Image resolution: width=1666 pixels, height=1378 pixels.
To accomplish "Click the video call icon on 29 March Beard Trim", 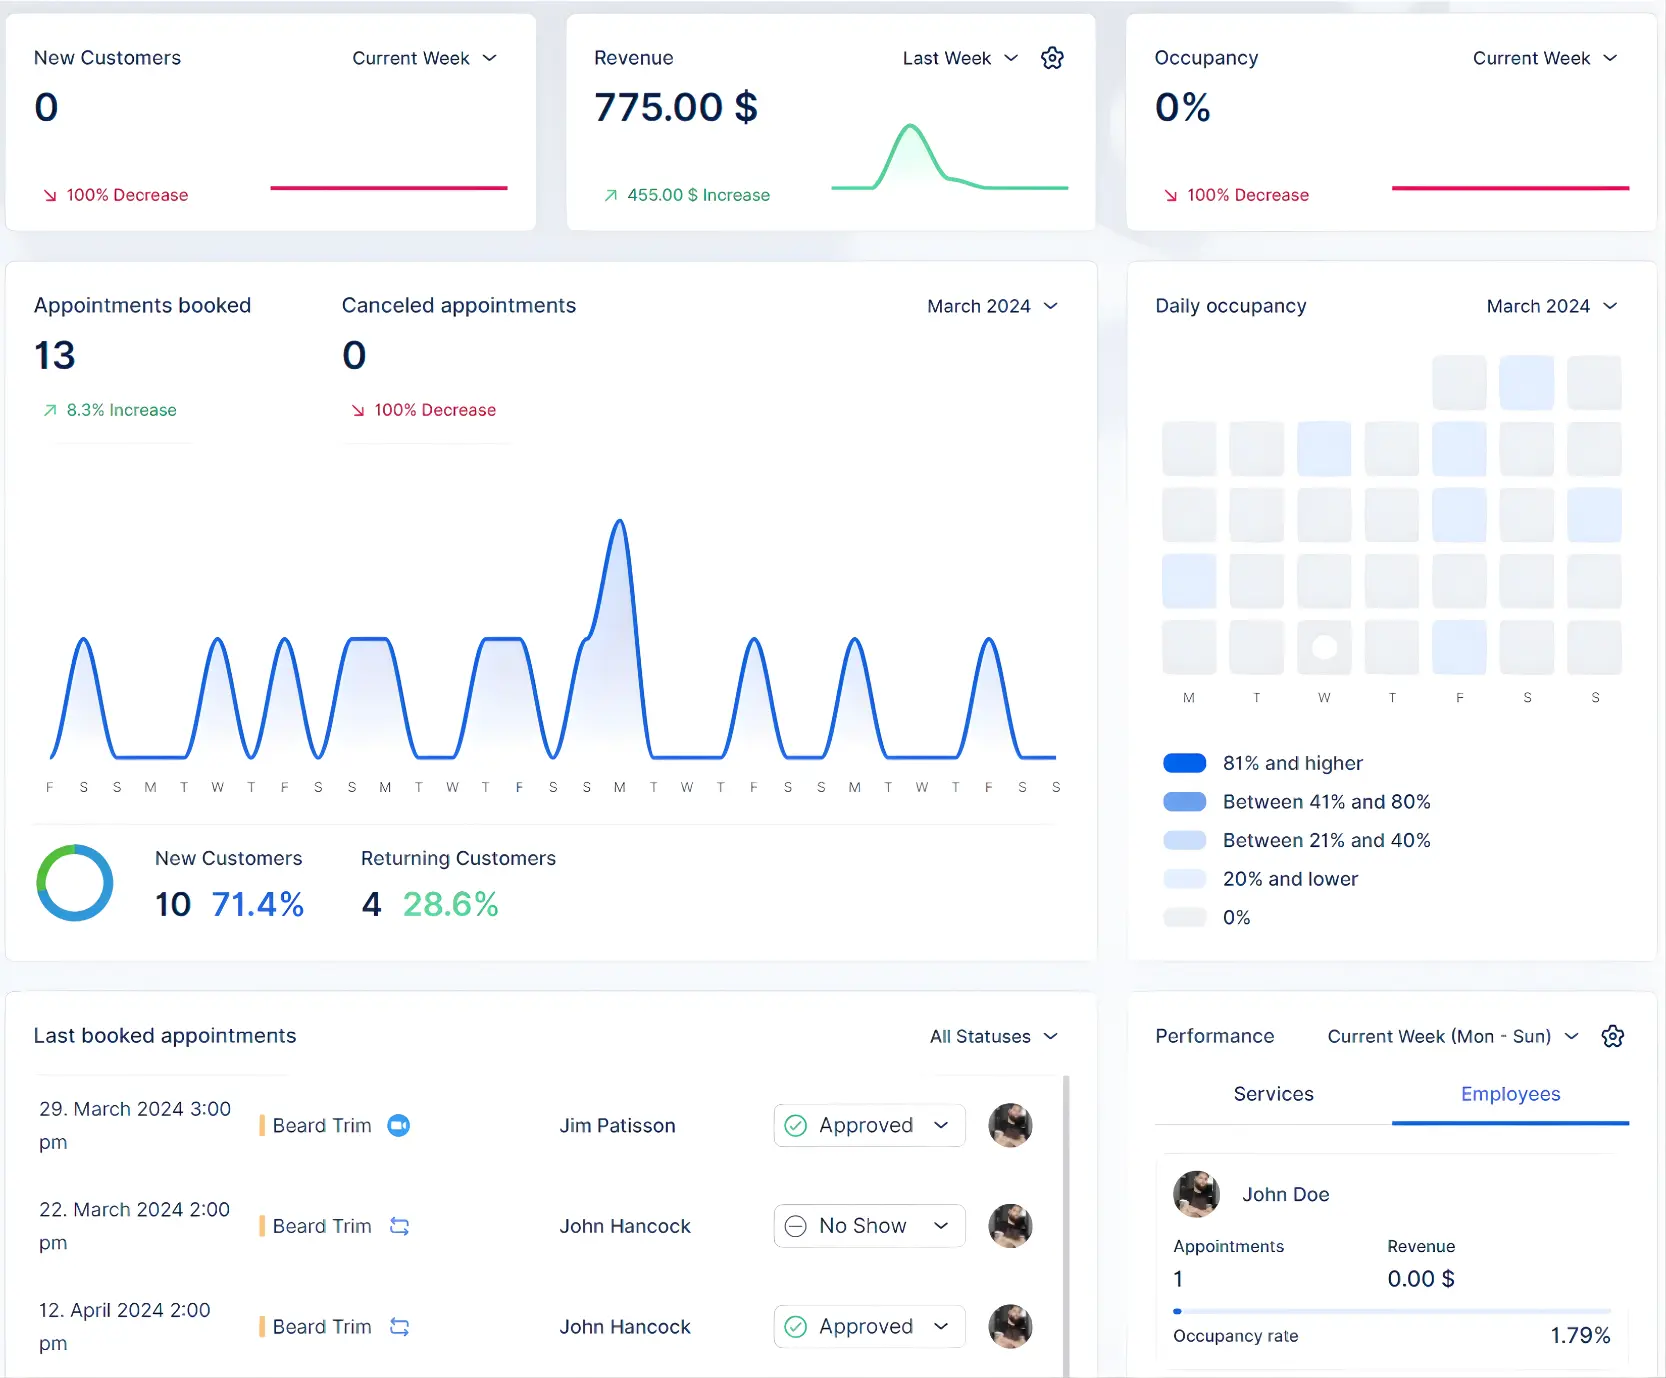I will 398,1125.
